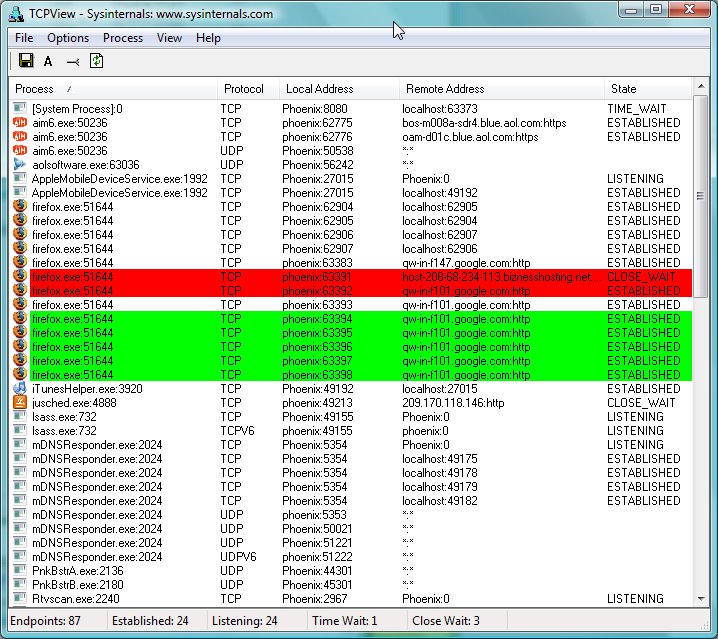Click Rtvscan.exe process icon
Viewport: 718px width, 639px height.
click(20, 598)
